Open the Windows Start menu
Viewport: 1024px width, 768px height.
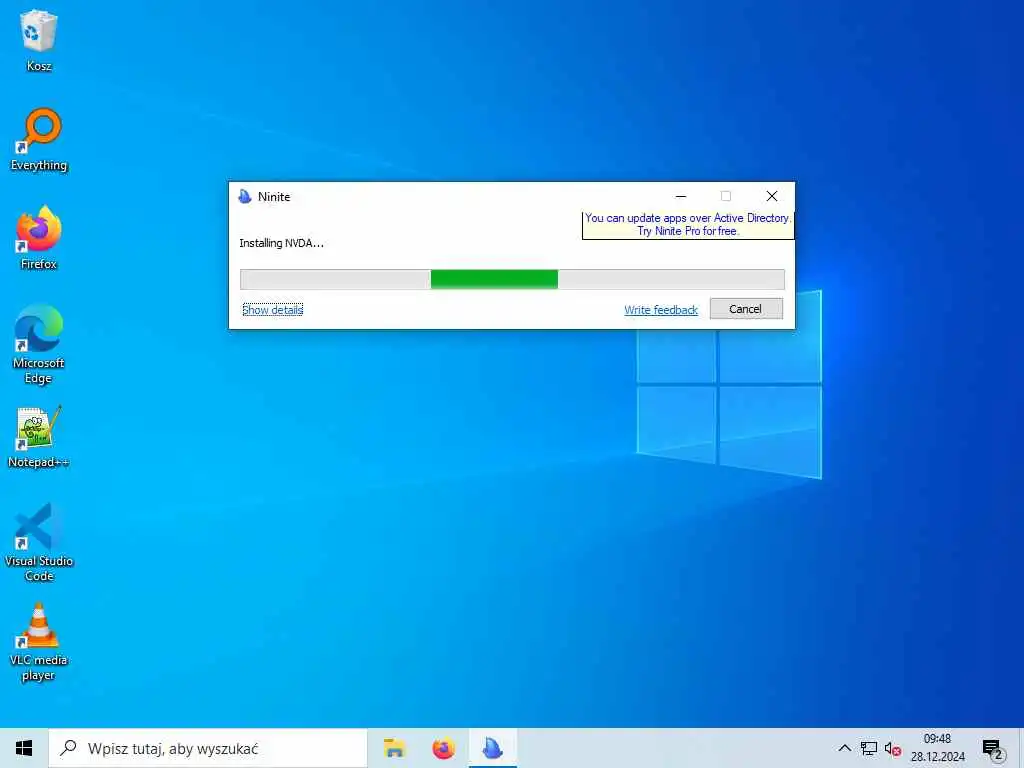(x=24, y=748)
